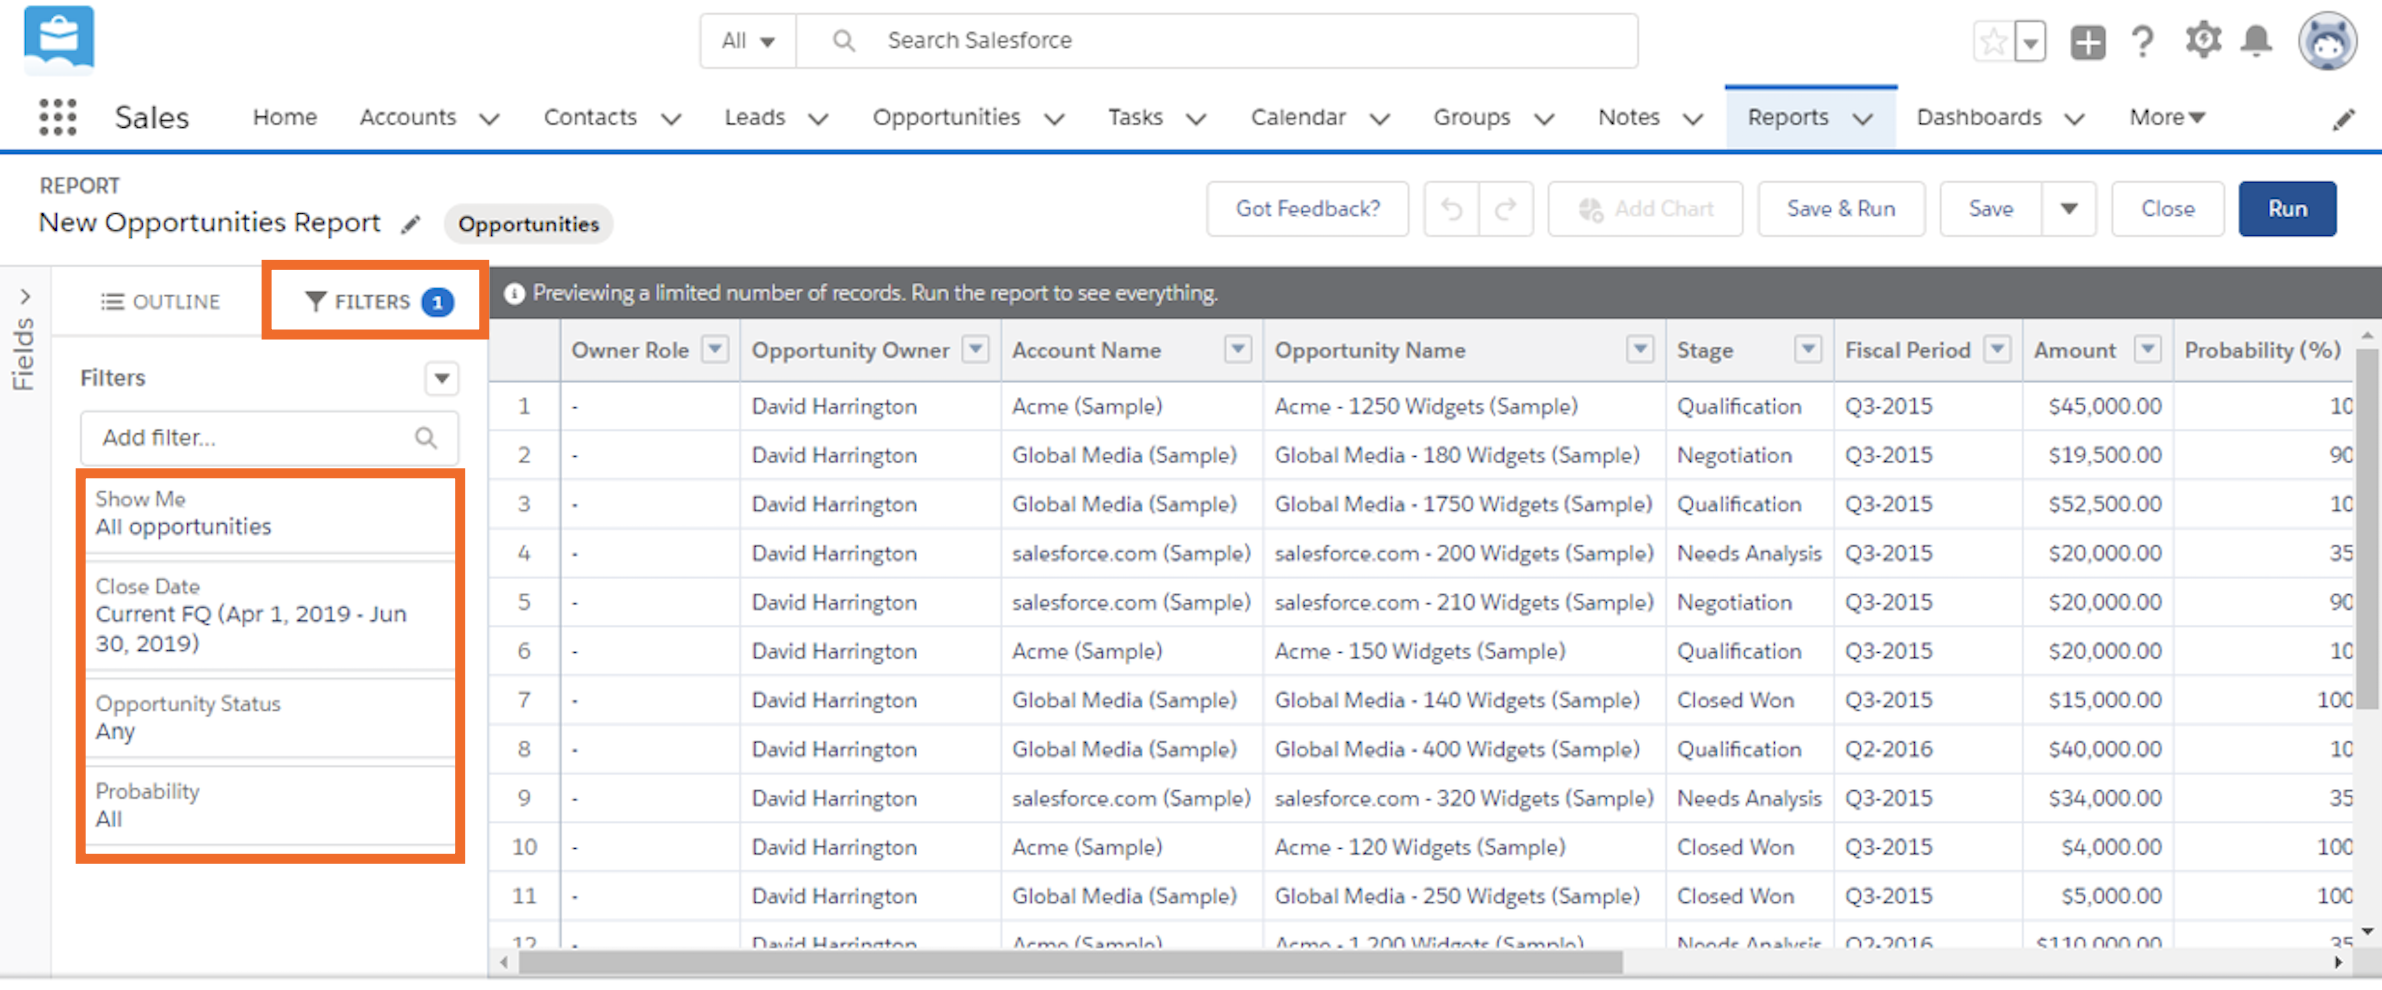Select the $52,500.00 amount cell
Screen dimensions: 2382x990
[x=2097, y=504]
